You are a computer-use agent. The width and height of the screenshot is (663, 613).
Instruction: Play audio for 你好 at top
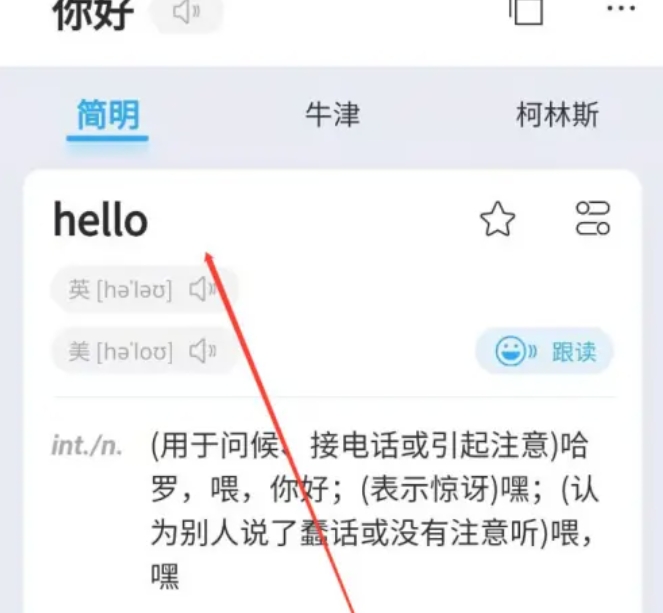point(186,13)
